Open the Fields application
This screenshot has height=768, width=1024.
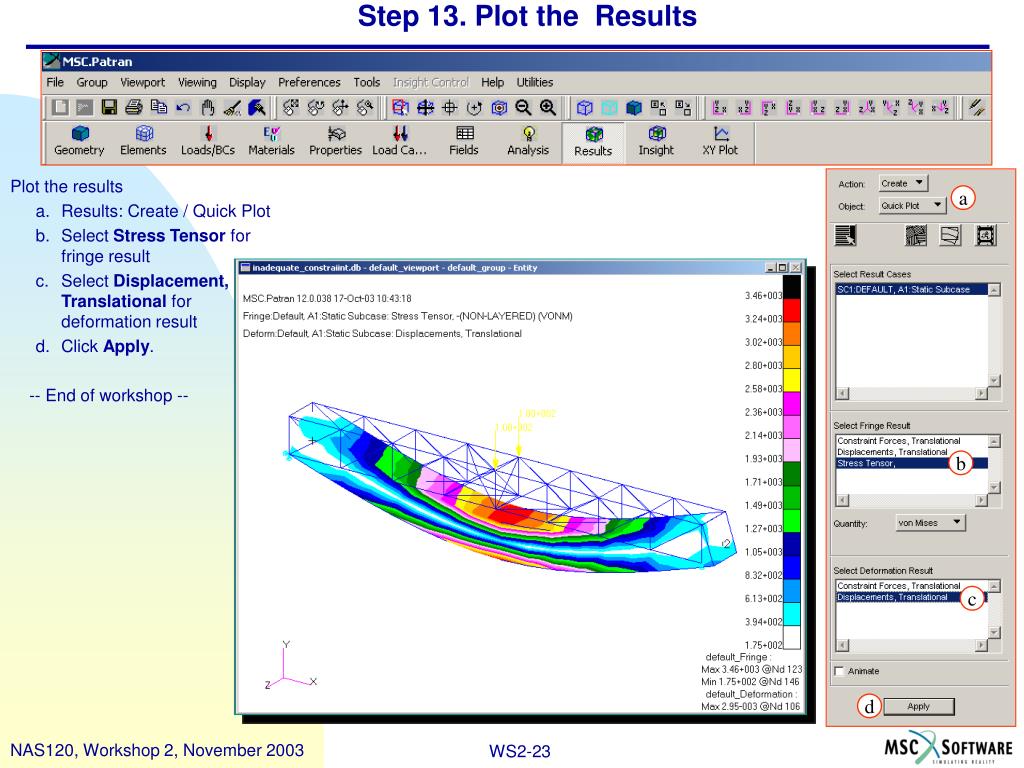click(464, 141)
